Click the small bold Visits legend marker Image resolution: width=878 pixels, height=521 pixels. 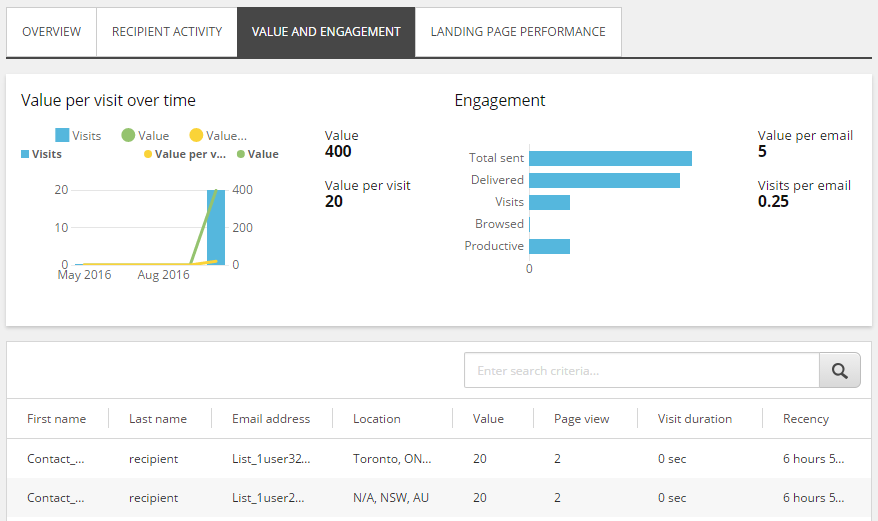25,154
